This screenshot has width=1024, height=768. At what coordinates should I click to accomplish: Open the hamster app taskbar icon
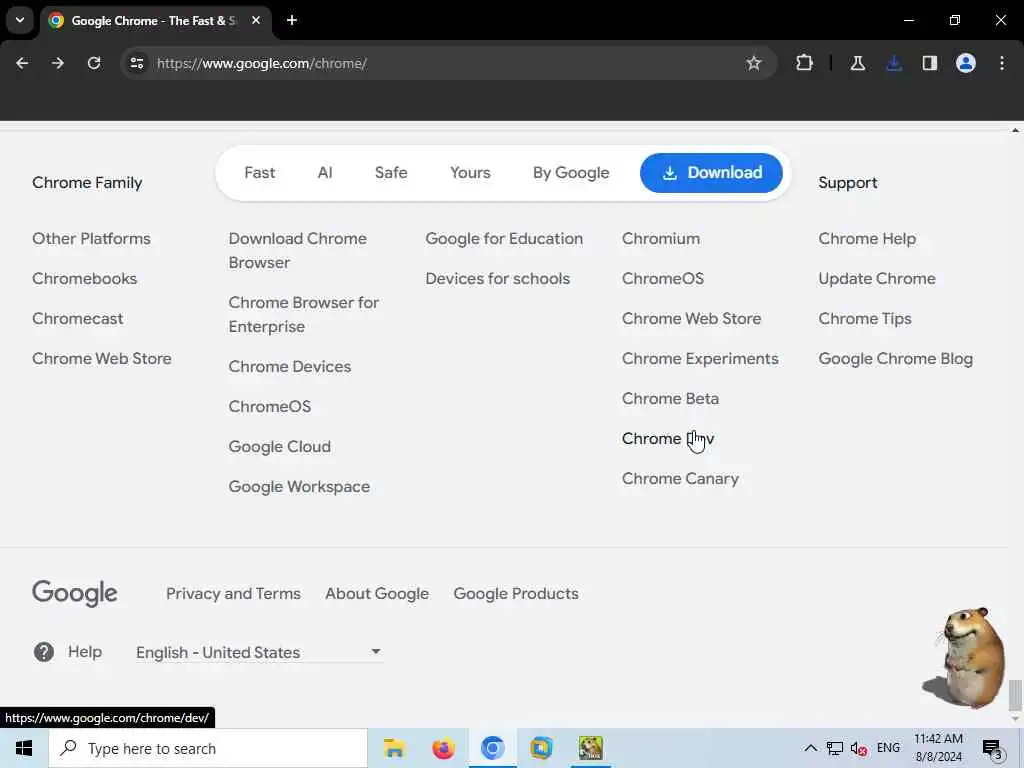(590, 748)
